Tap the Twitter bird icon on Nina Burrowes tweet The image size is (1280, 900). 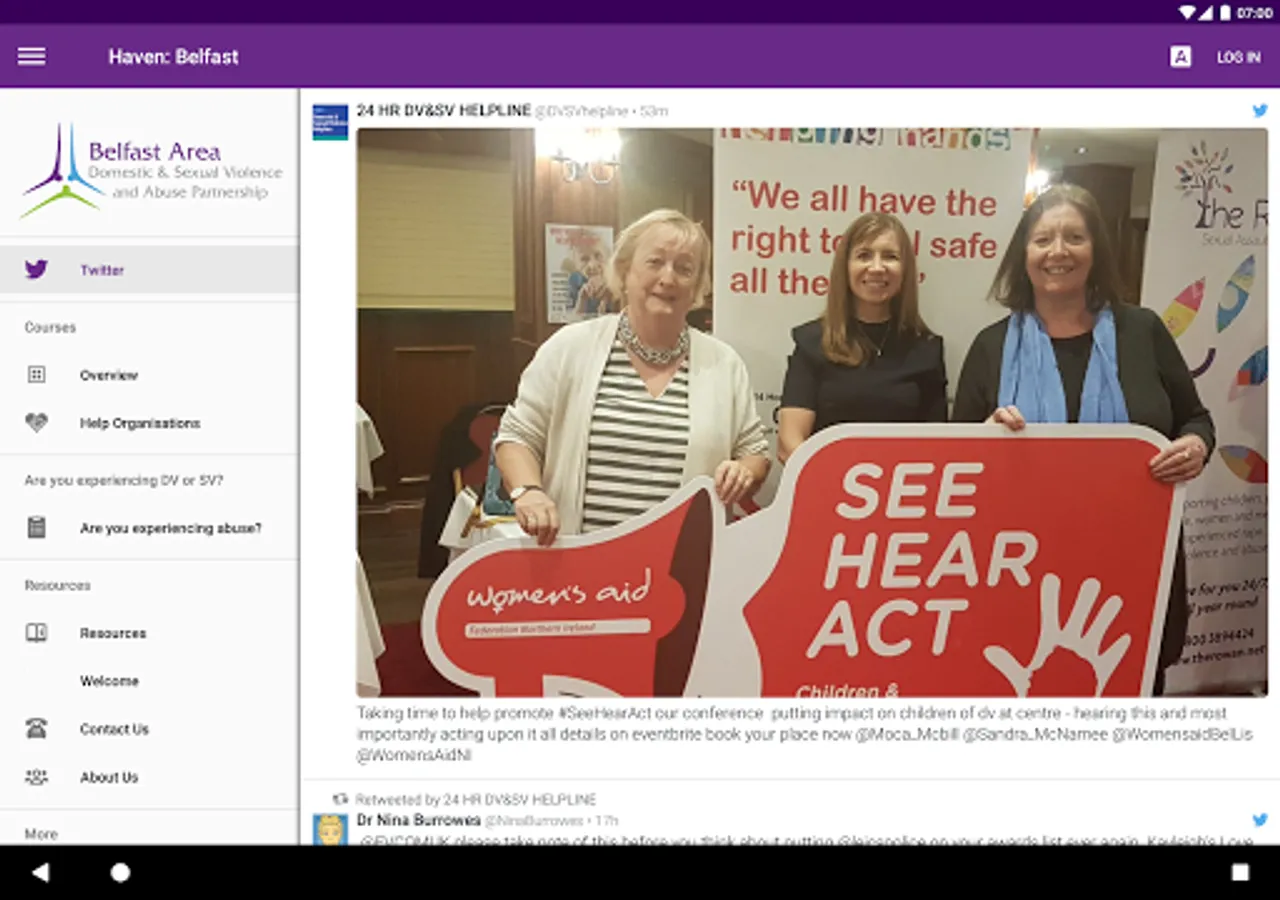[x=1260, y=820]
